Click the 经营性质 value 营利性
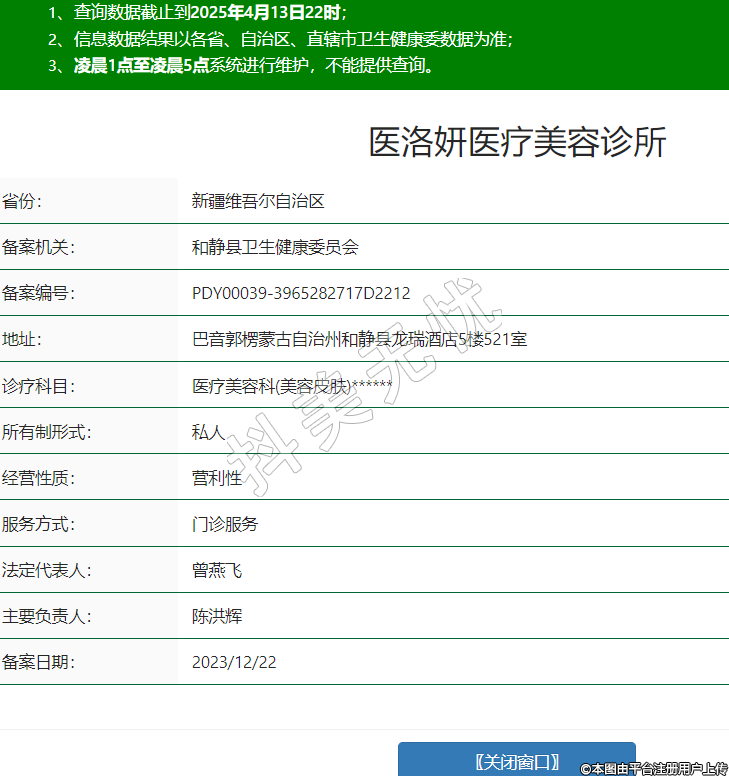This screenshot has width=729, height=776. pos(216,478)
